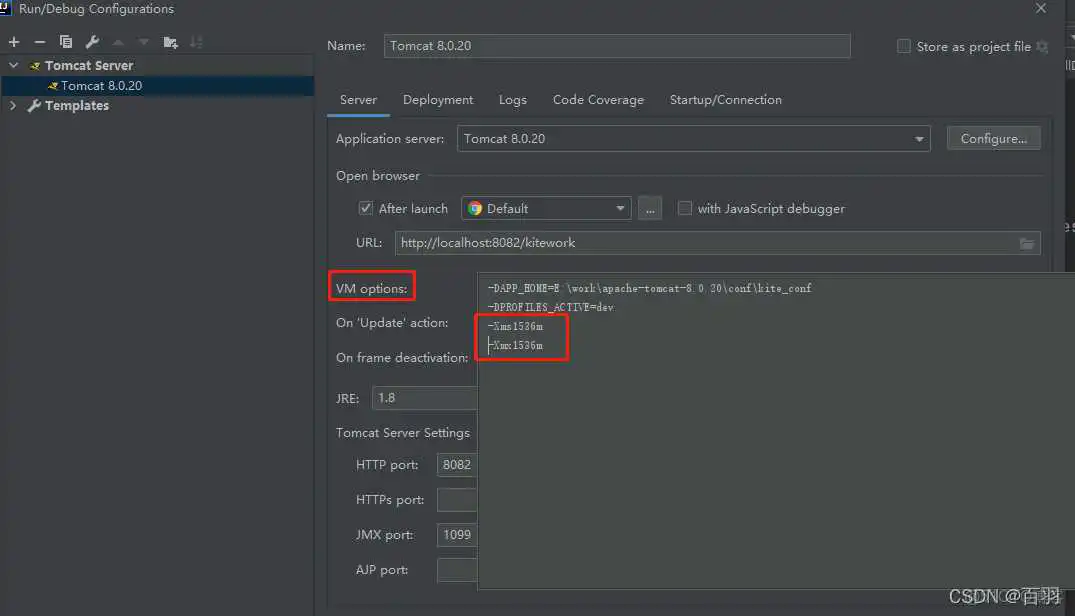Click inside the HTTP port field
The width and height of the screenshot is (1075, 616).
(457, 465)
